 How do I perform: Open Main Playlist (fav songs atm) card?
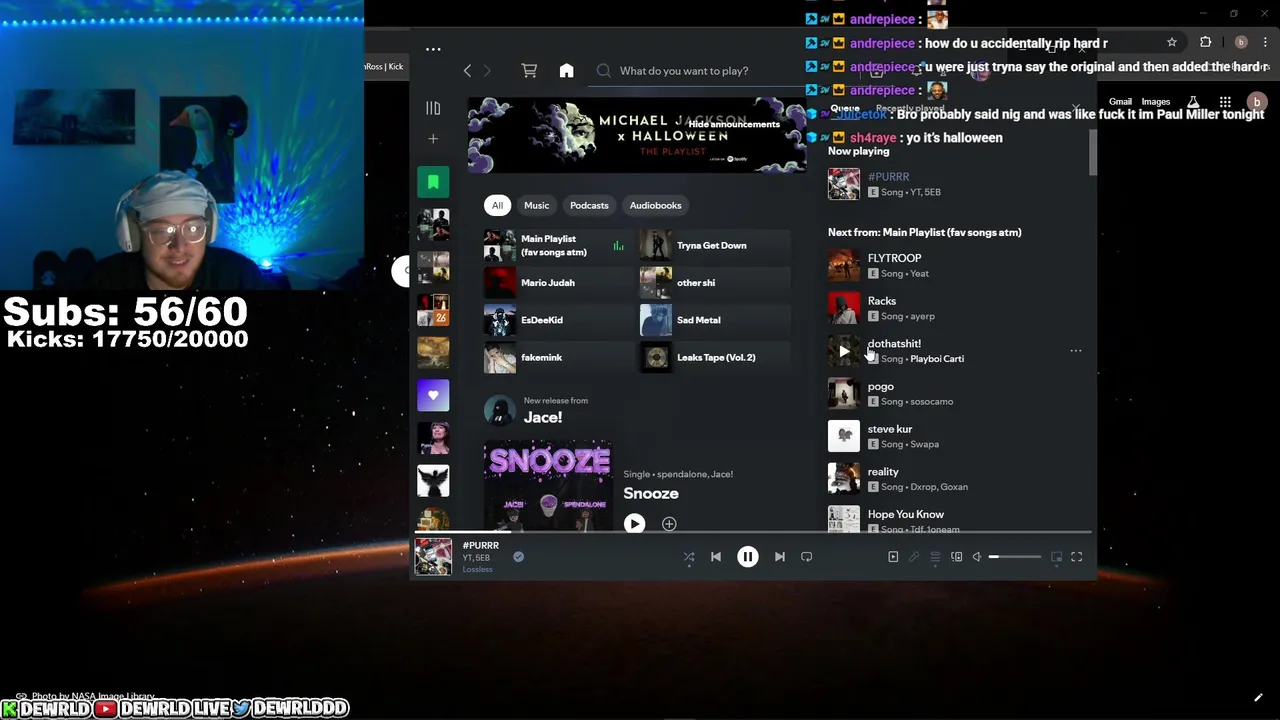tap(556, 245)
